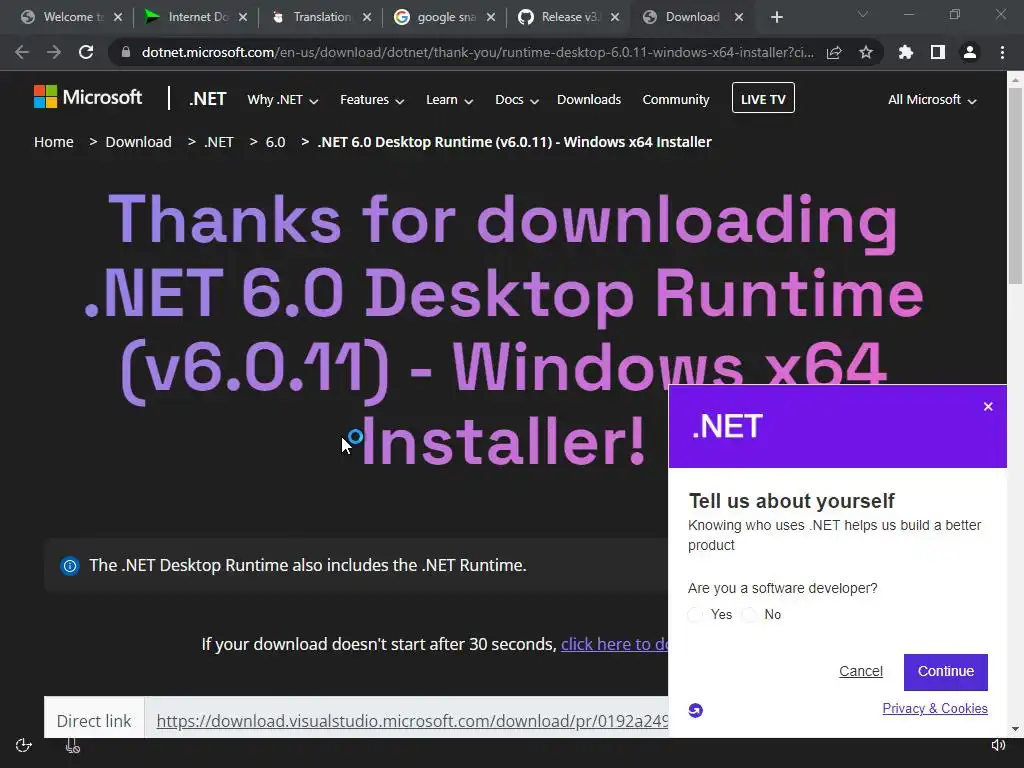Go to .NET breadcrumb
Screen dimensions: 1024x768
(219, 142)
